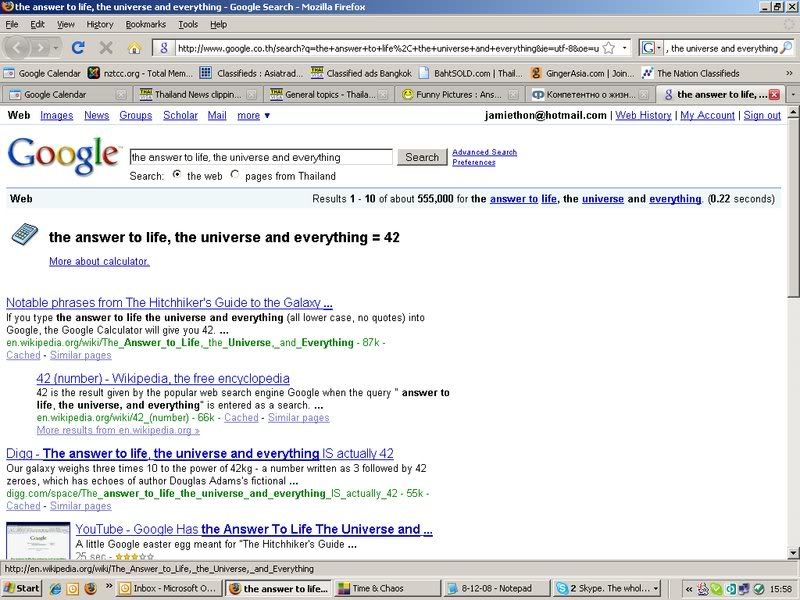Open 'More about calculator' link
Image resolution: width=800 pixels, height=600 pixels.
click(x=99, y=261)
